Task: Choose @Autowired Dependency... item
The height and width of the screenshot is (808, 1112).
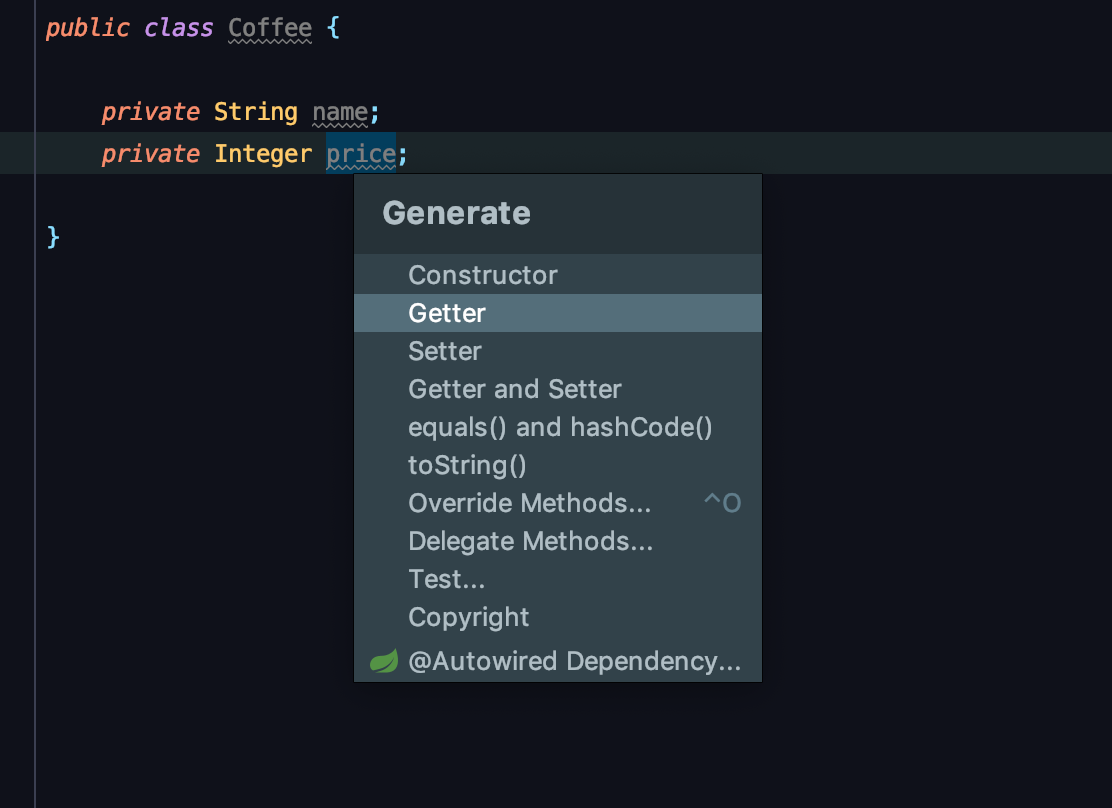Action: click(x=575, y=661)
